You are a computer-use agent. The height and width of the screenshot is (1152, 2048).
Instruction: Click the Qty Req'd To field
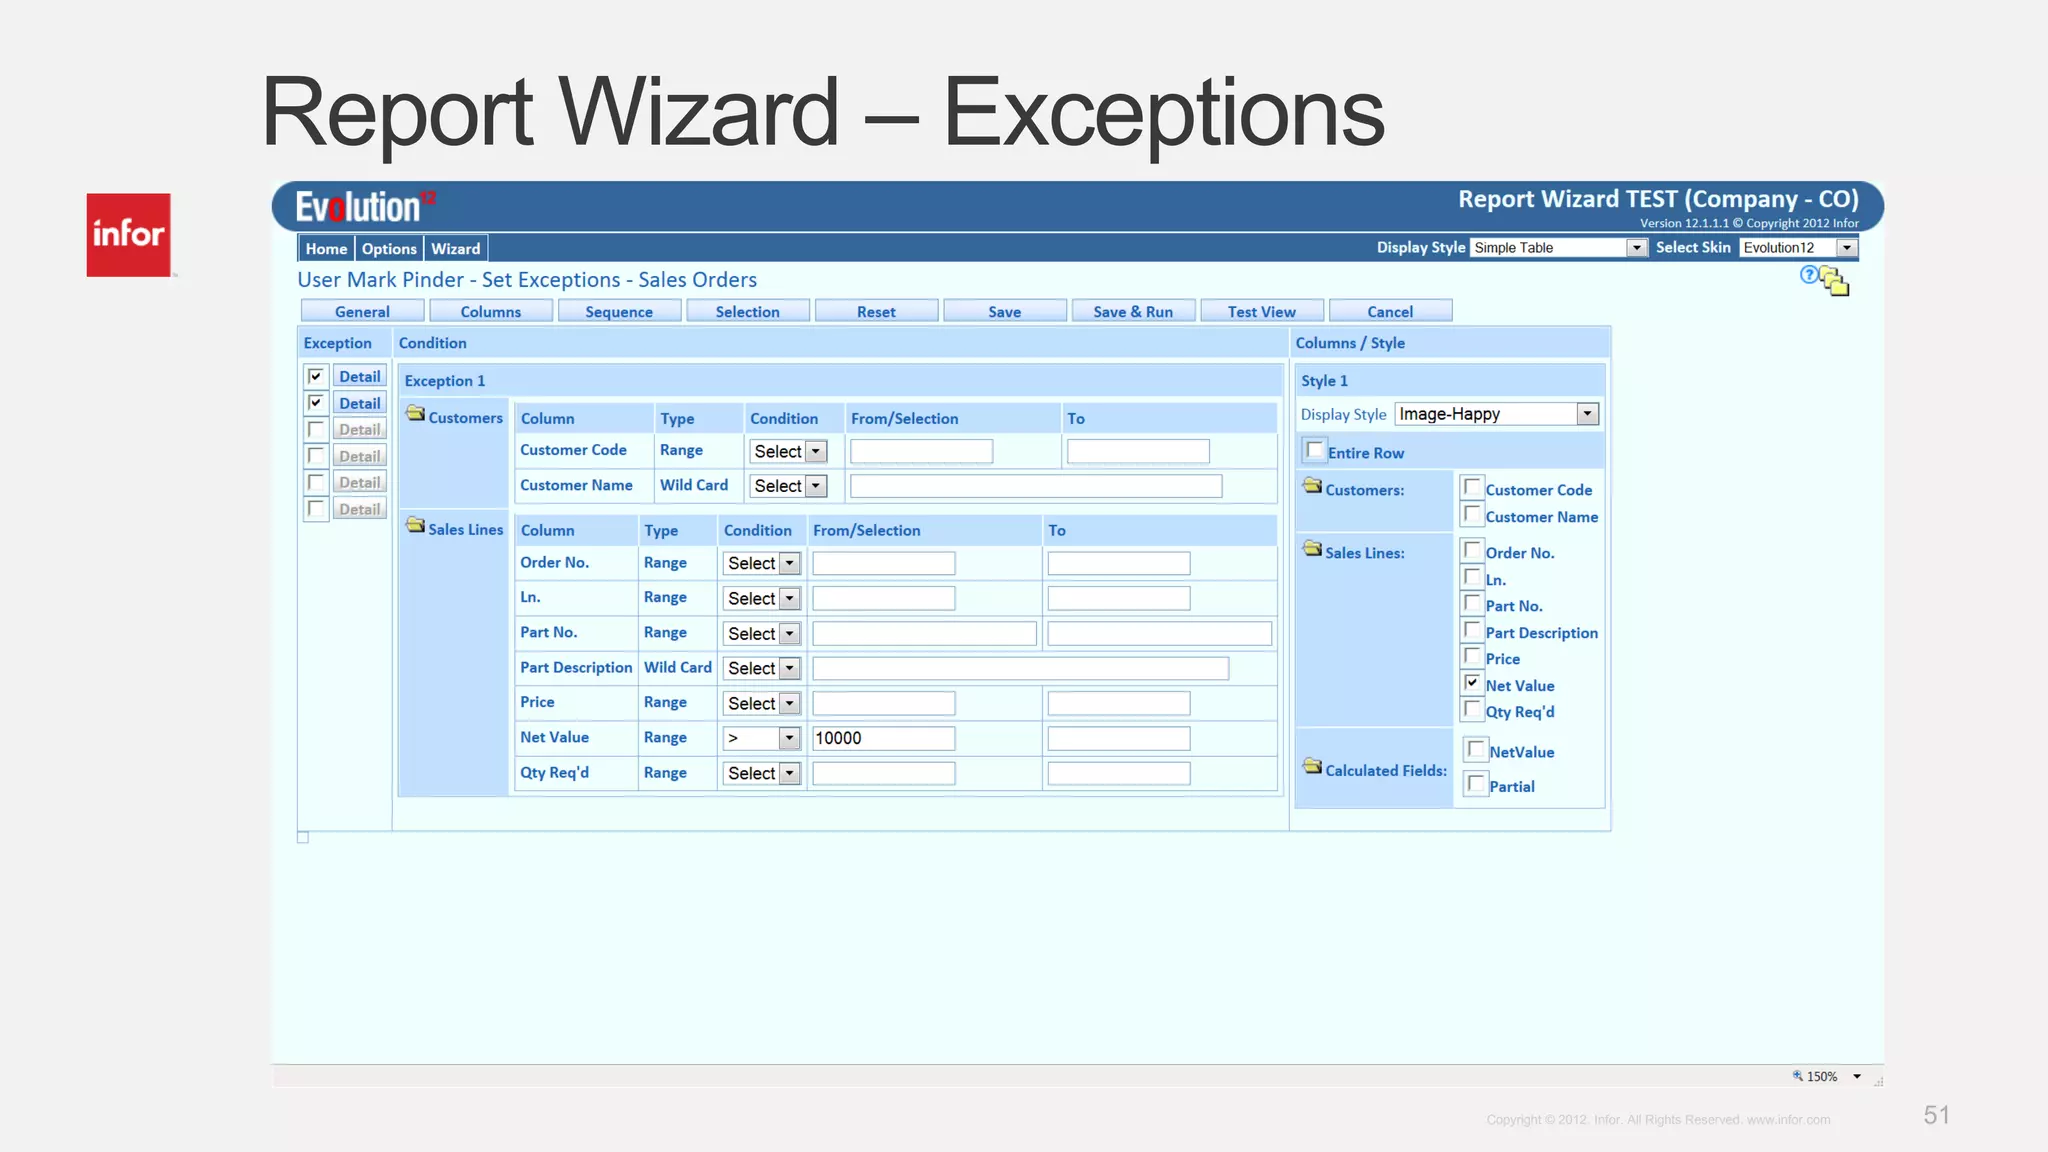(x=1119, y=773)
